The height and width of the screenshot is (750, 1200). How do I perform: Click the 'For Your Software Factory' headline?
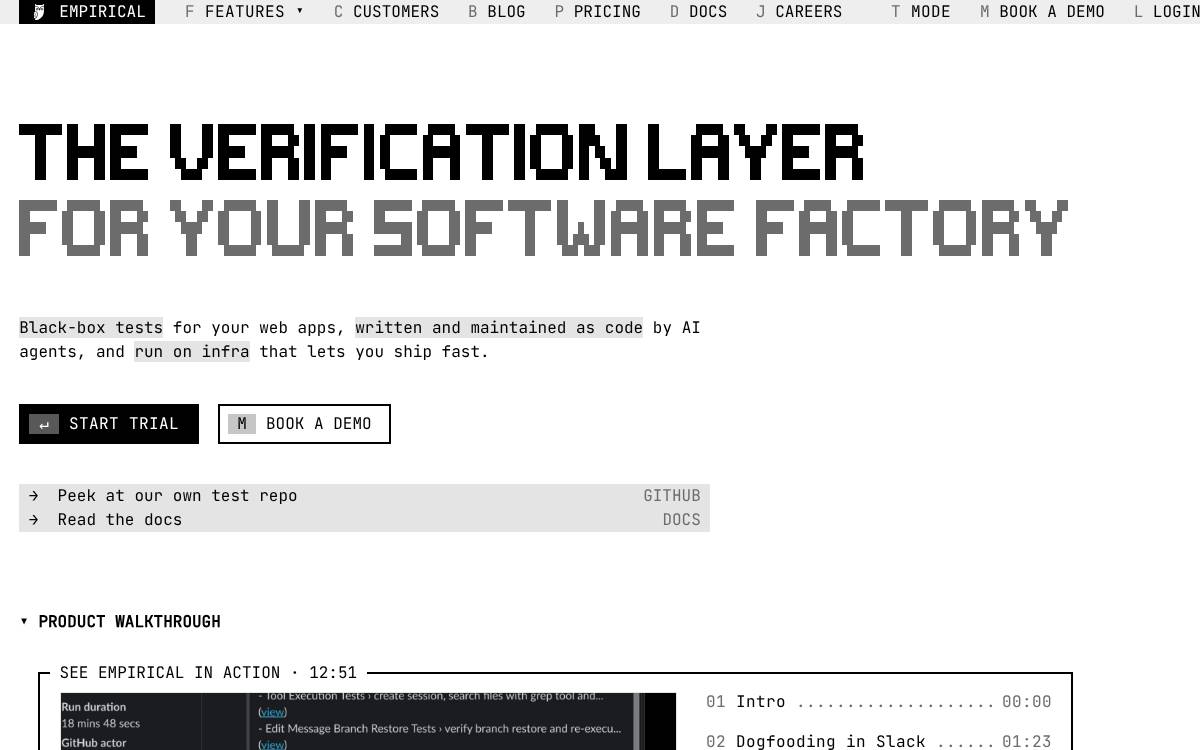[543, 229]
